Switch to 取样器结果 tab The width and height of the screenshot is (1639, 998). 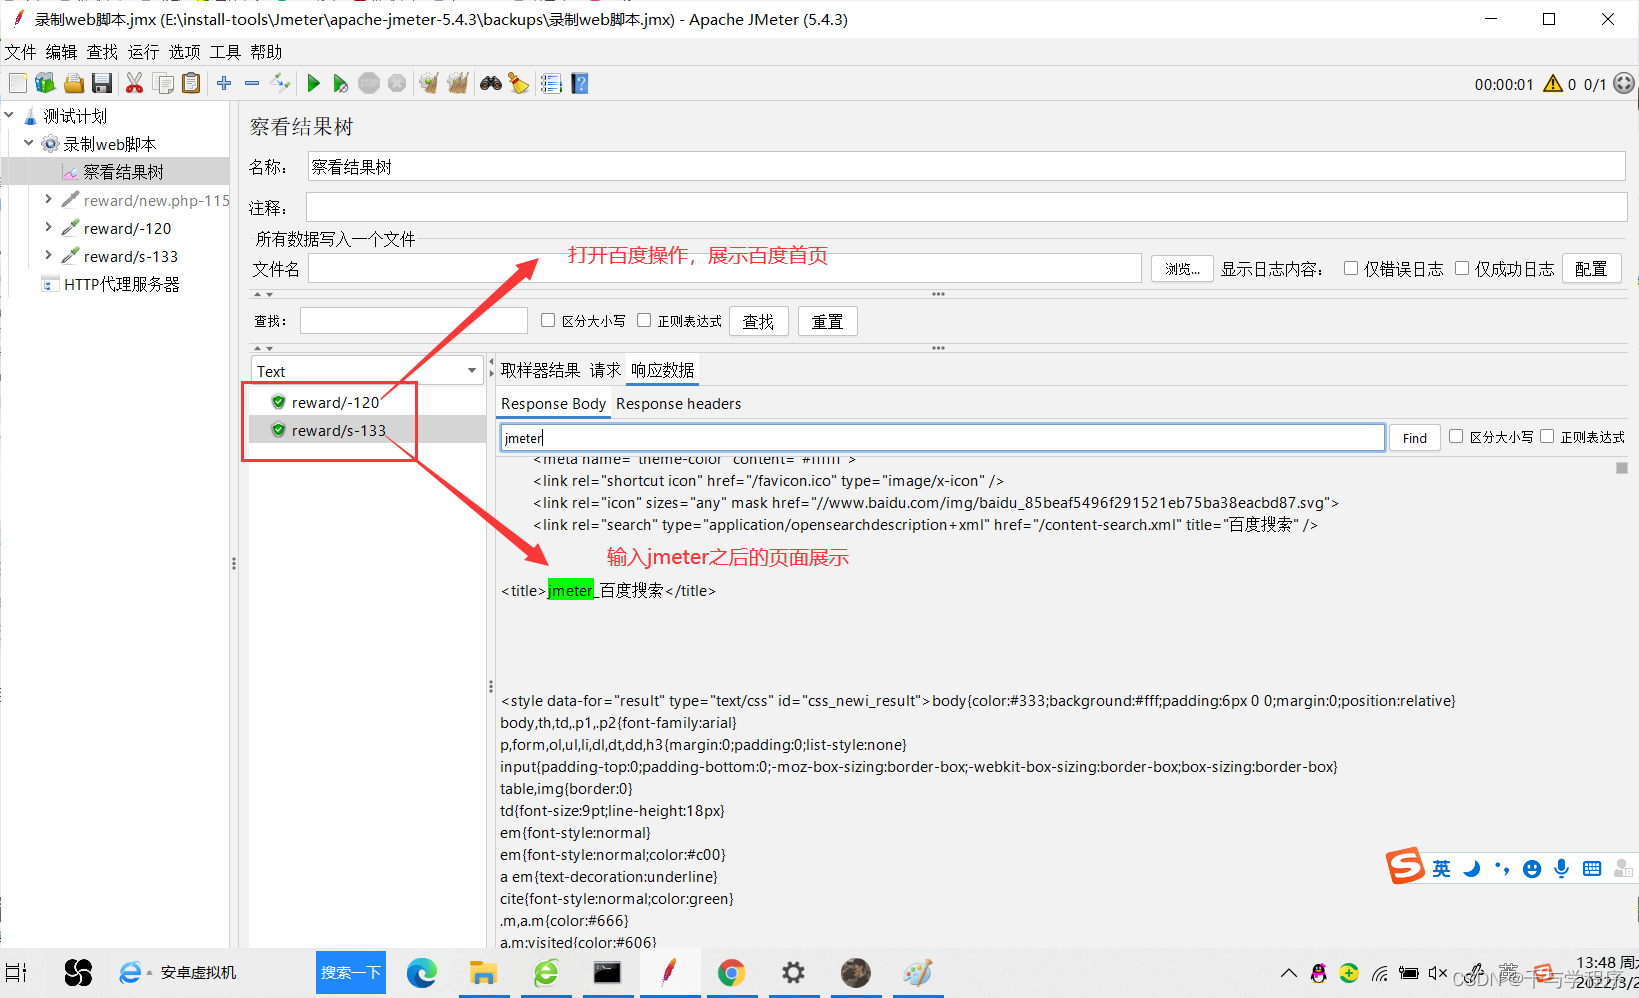point(540,370)
